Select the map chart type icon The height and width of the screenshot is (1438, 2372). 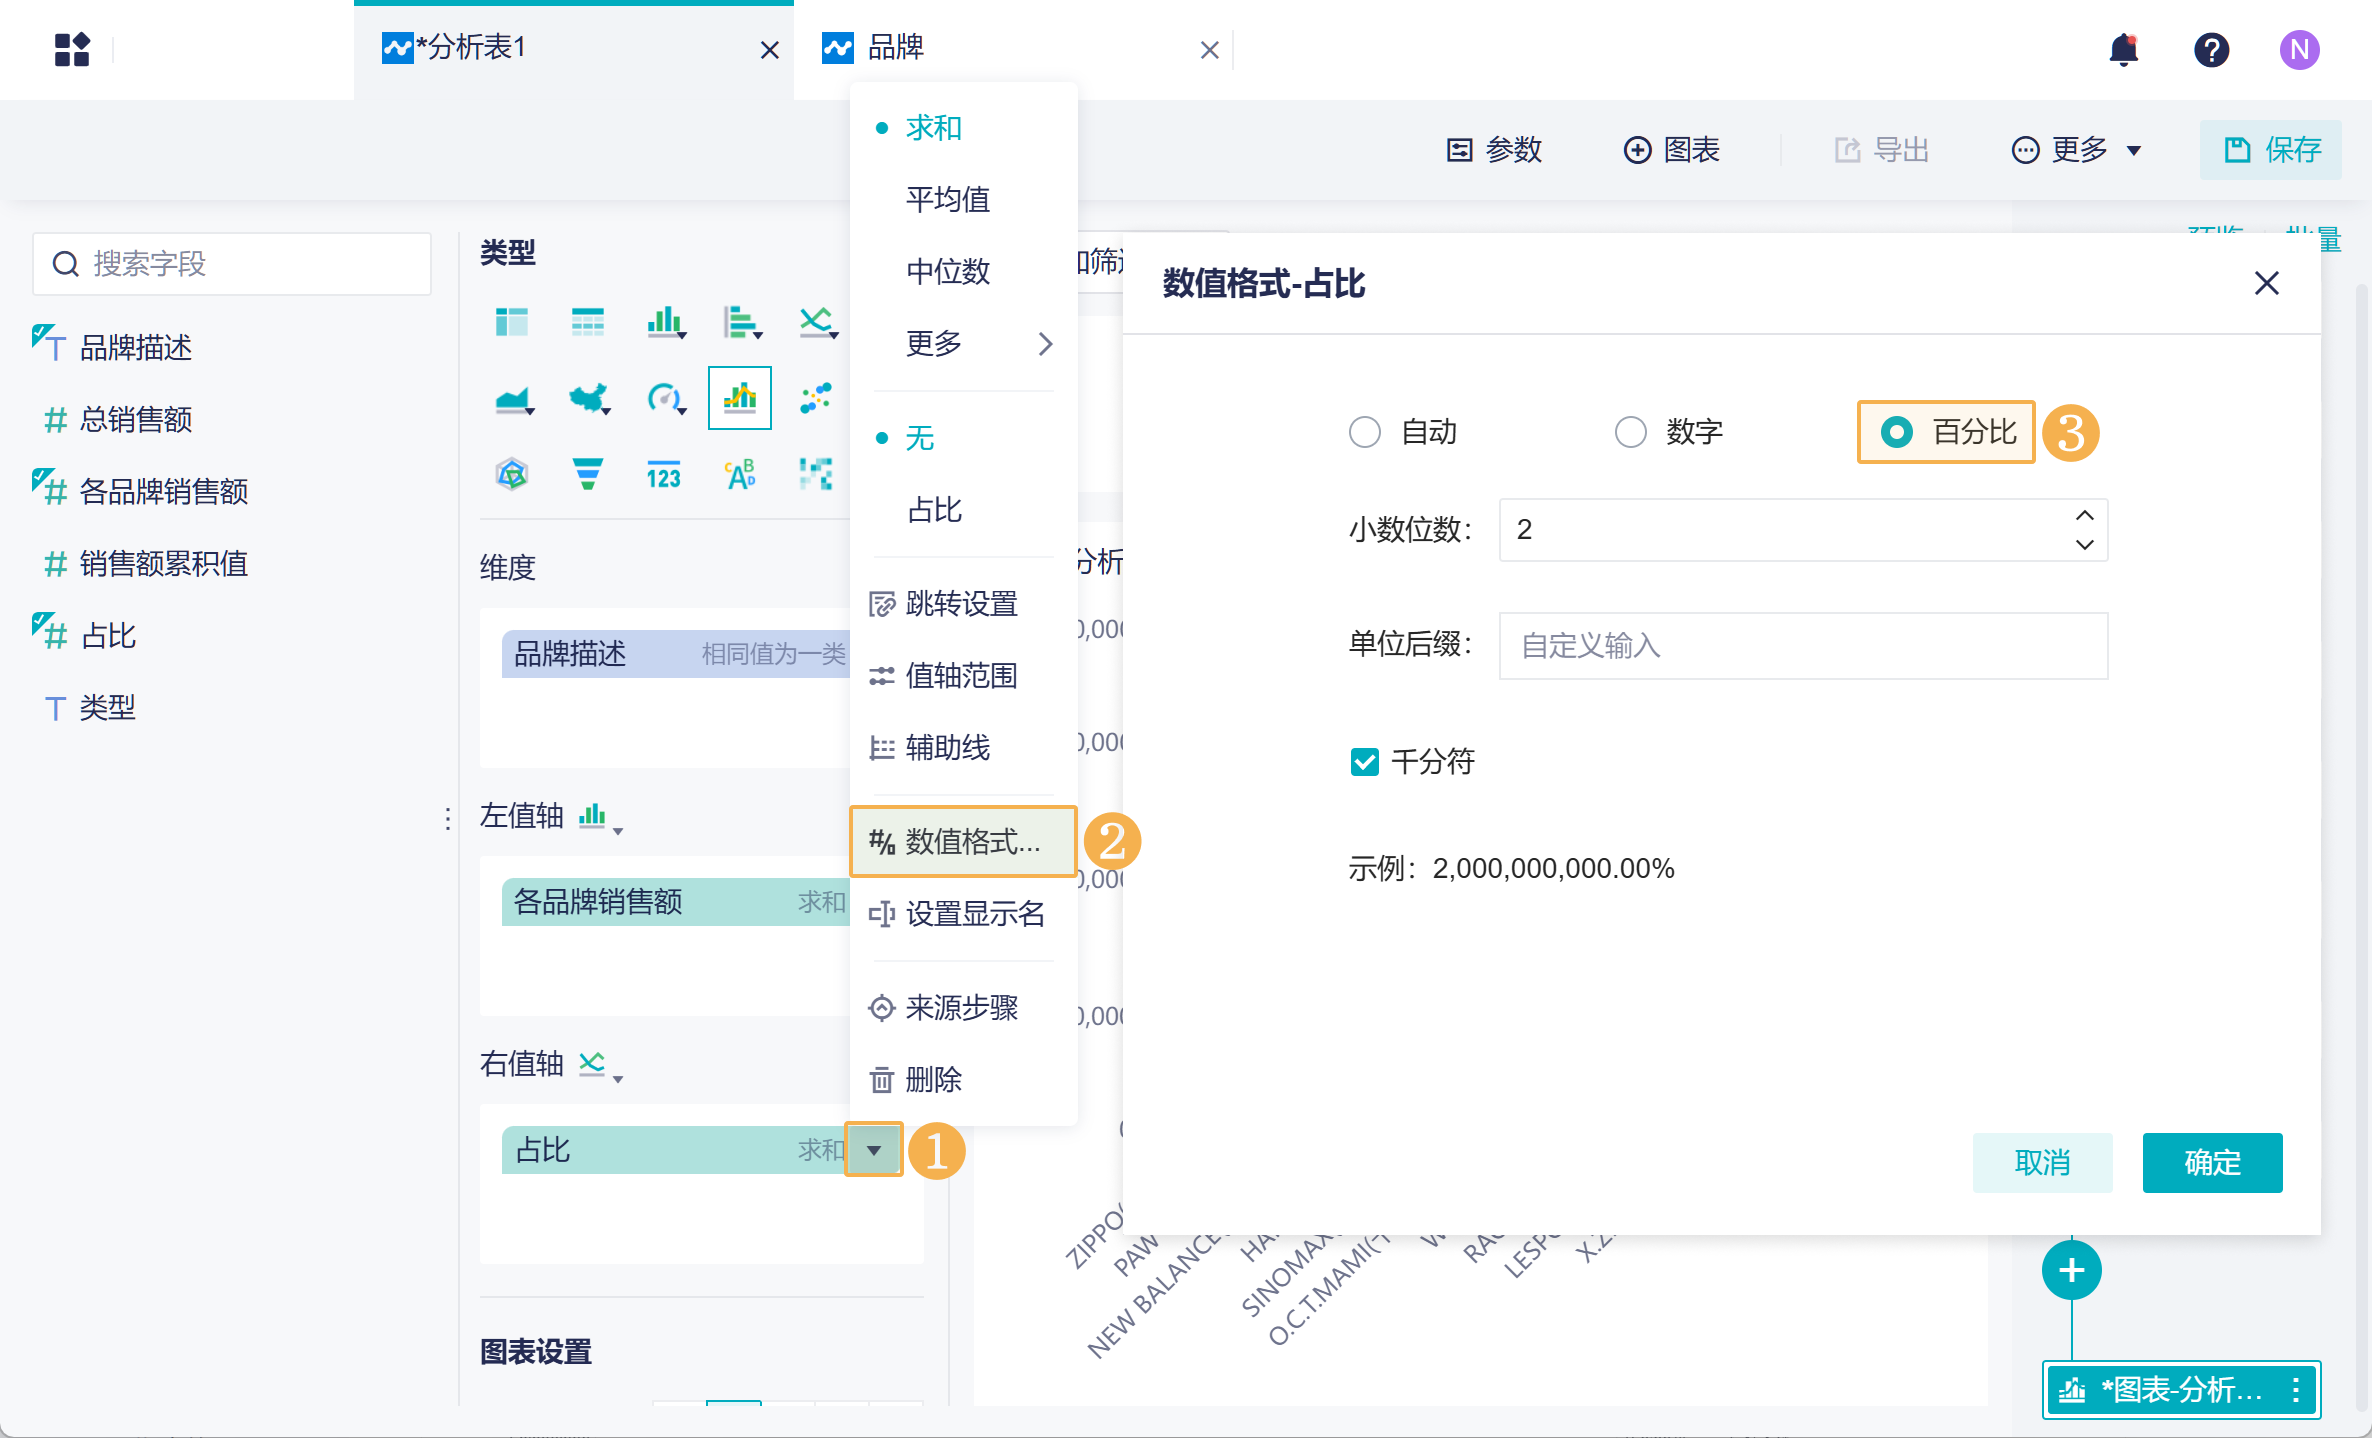click(x=589, y=398)
